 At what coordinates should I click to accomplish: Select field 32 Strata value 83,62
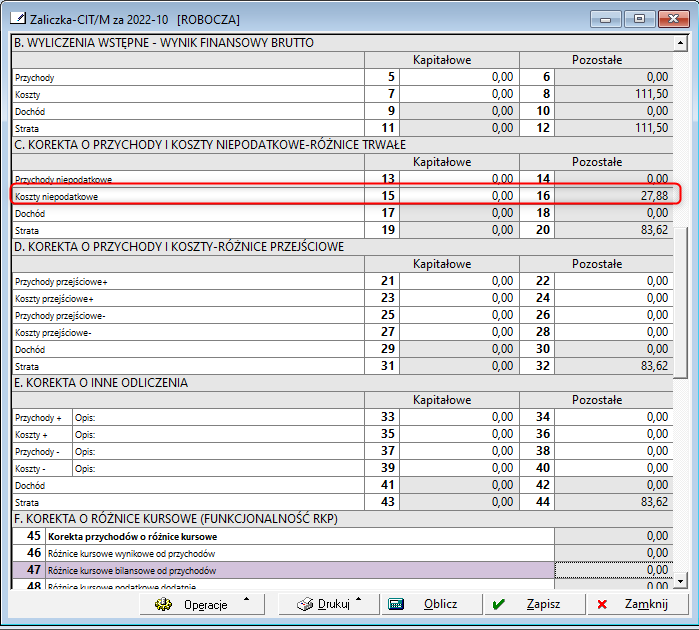tap(613, 366)
